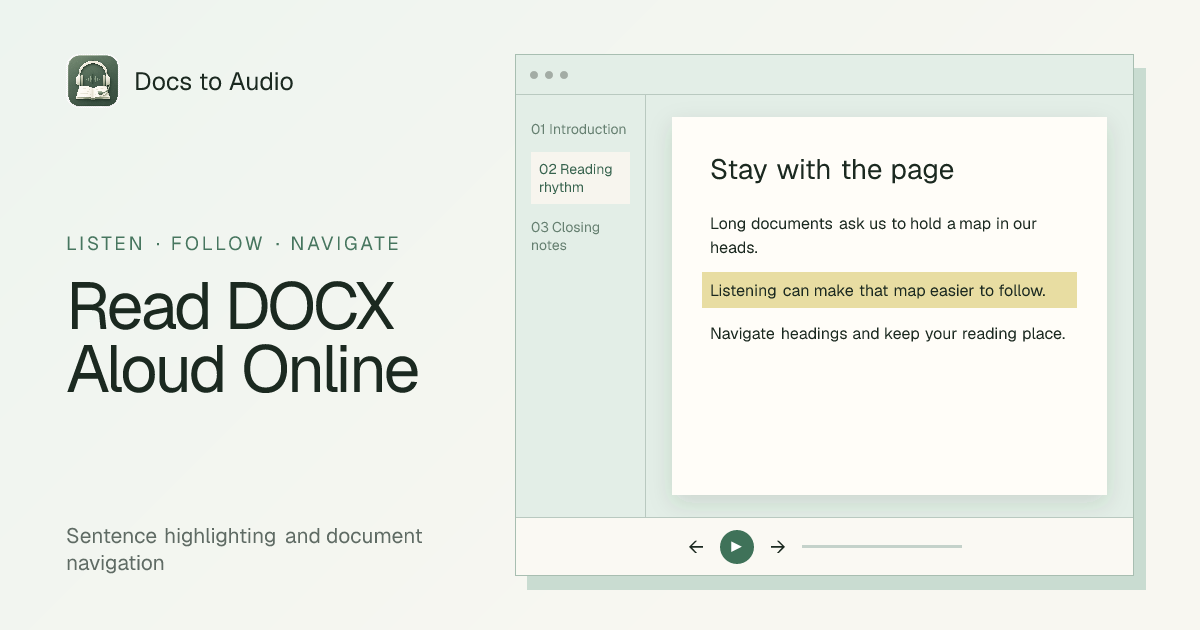Click the 'Stay with the page' heading
Image resolution: width=1200 pixels, height=630 pixels.
tap(832, 170)
